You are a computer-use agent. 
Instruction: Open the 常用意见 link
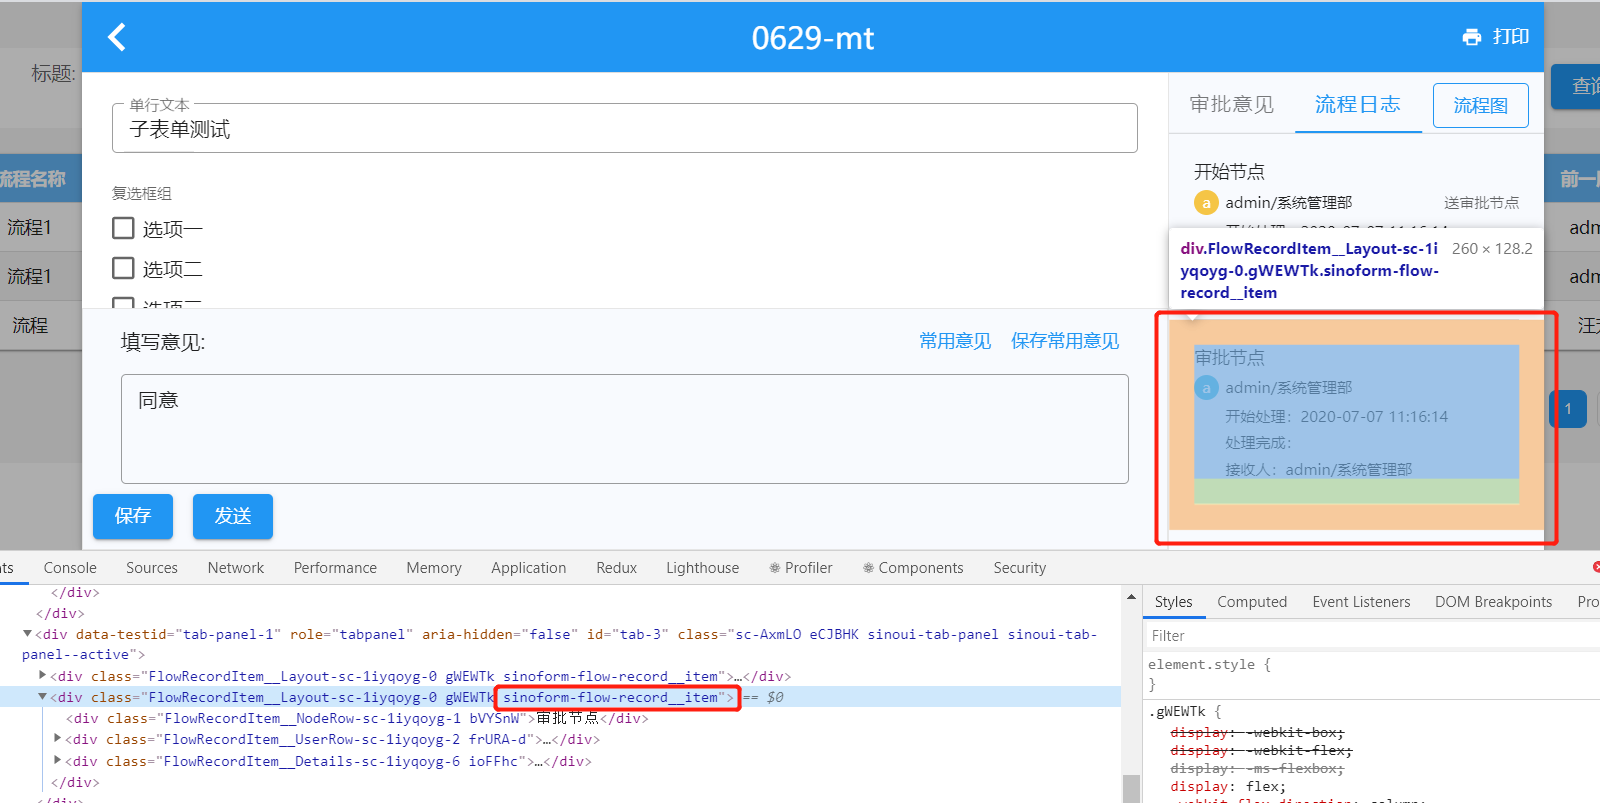pos(955,341)
